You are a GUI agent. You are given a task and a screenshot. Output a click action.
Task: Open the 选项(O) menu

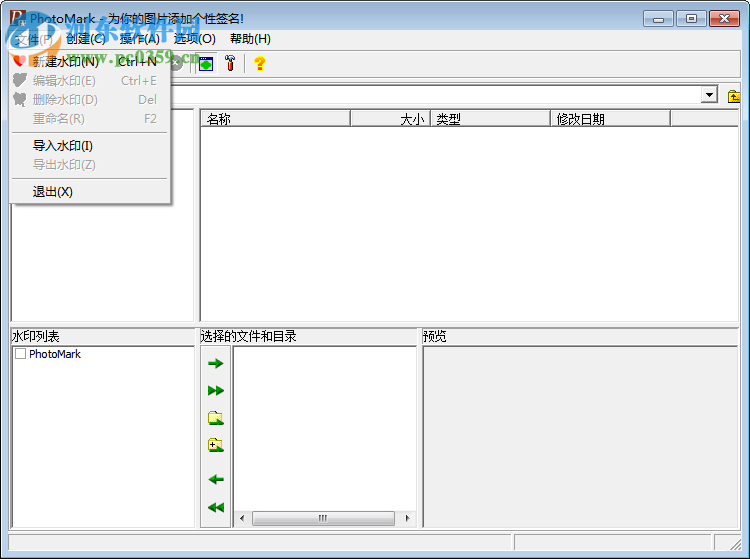coord(194,39)
